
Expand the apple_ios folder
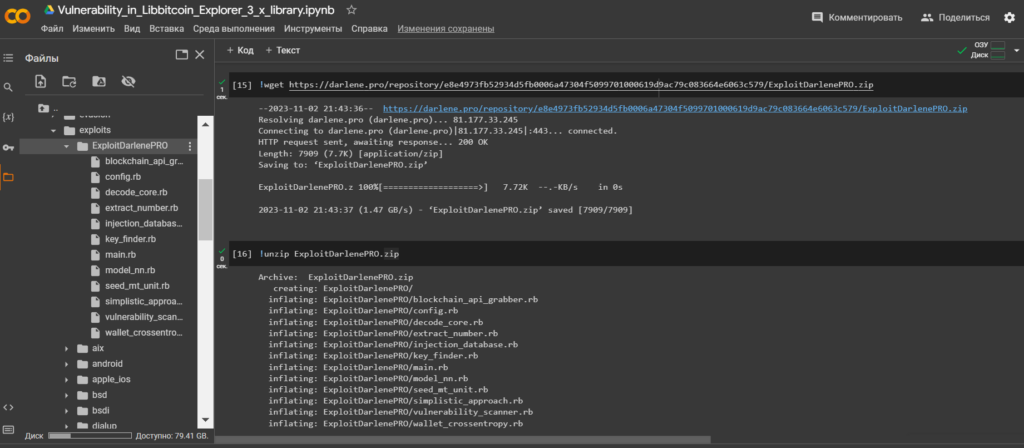[66, 379]
